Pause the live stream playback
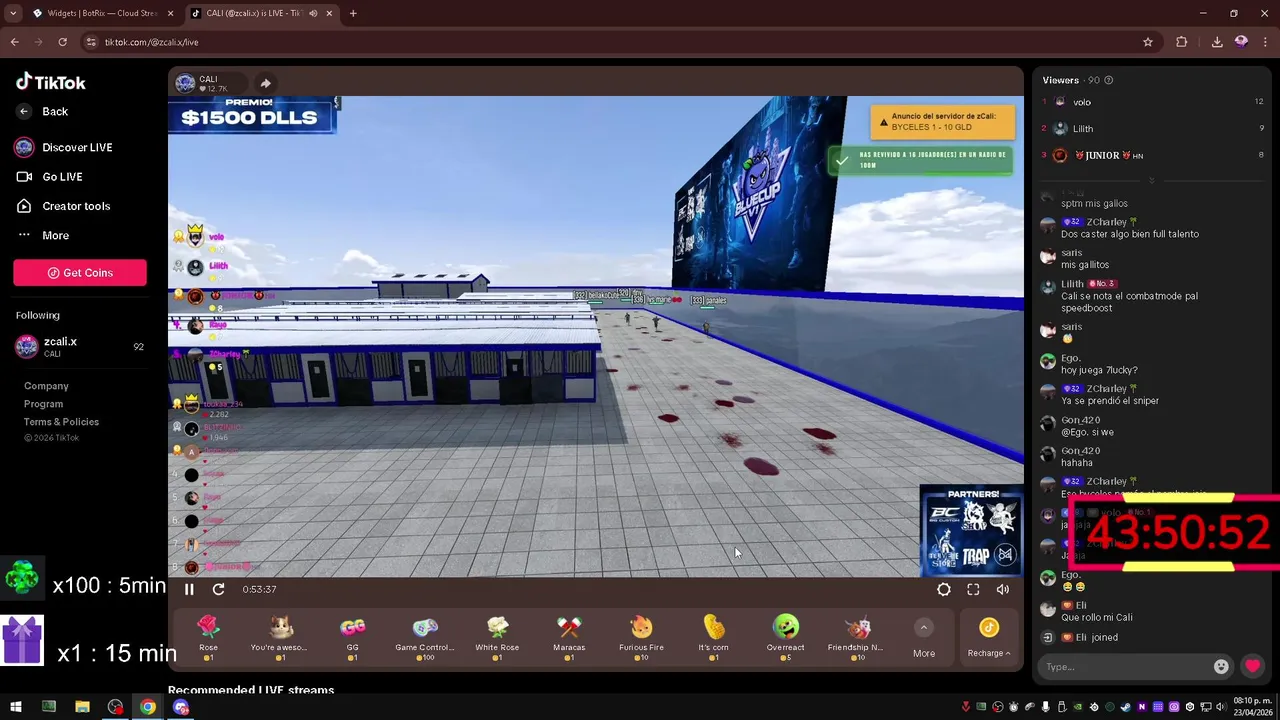The height and width of the screenshot is (720, 1280). 189,590
